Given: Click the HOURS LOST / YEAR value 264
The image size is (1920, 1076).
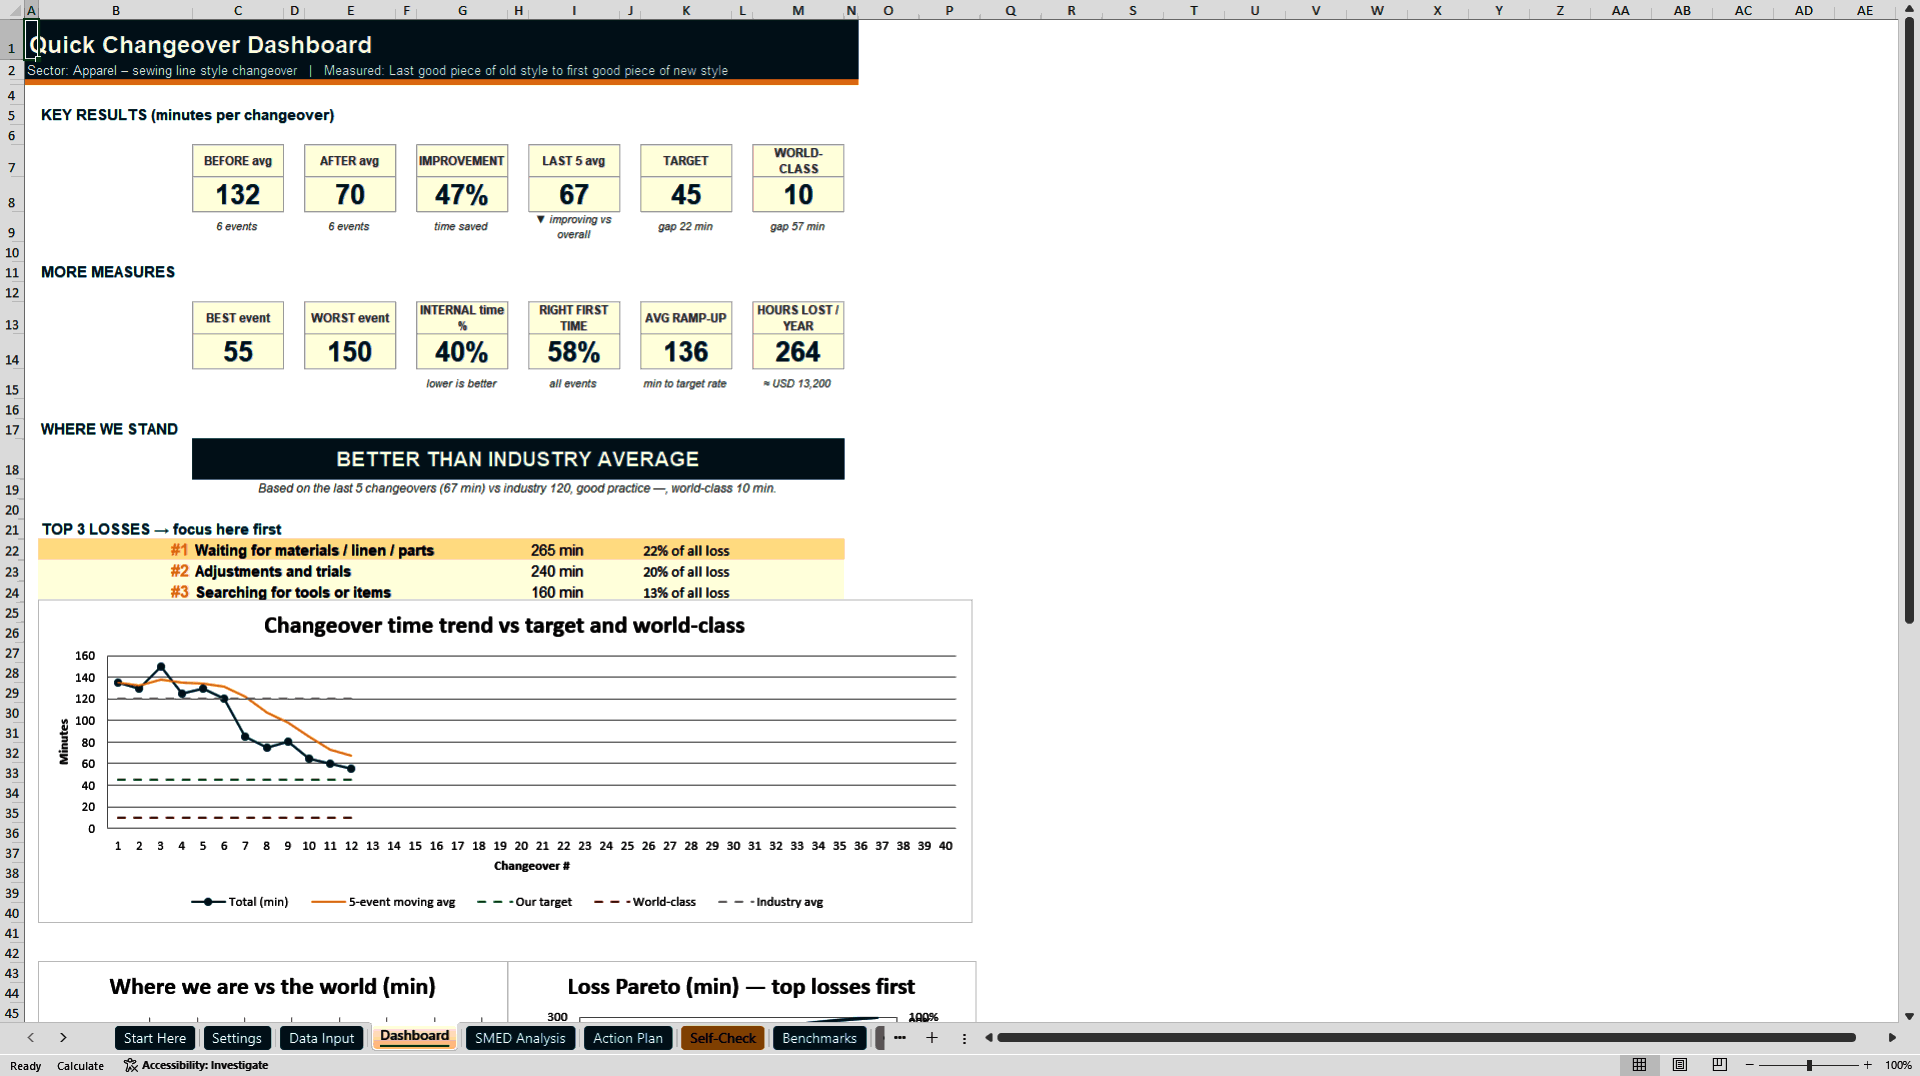Looking at the screenshot, I should [798, 352].
